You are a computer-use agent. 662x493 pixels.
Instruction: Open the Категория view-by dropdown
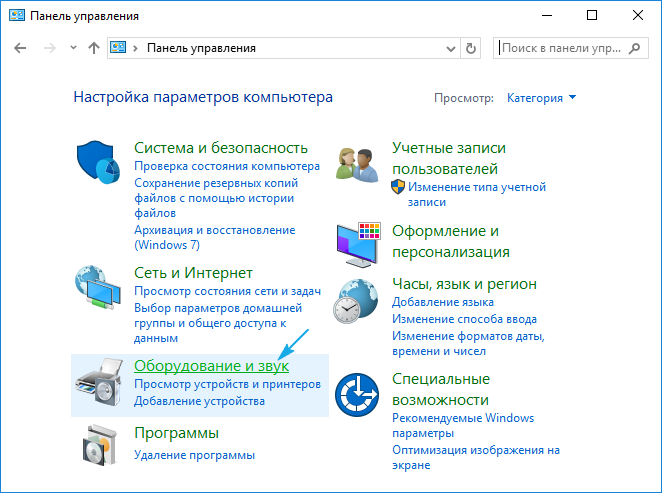tap(541, 98)
